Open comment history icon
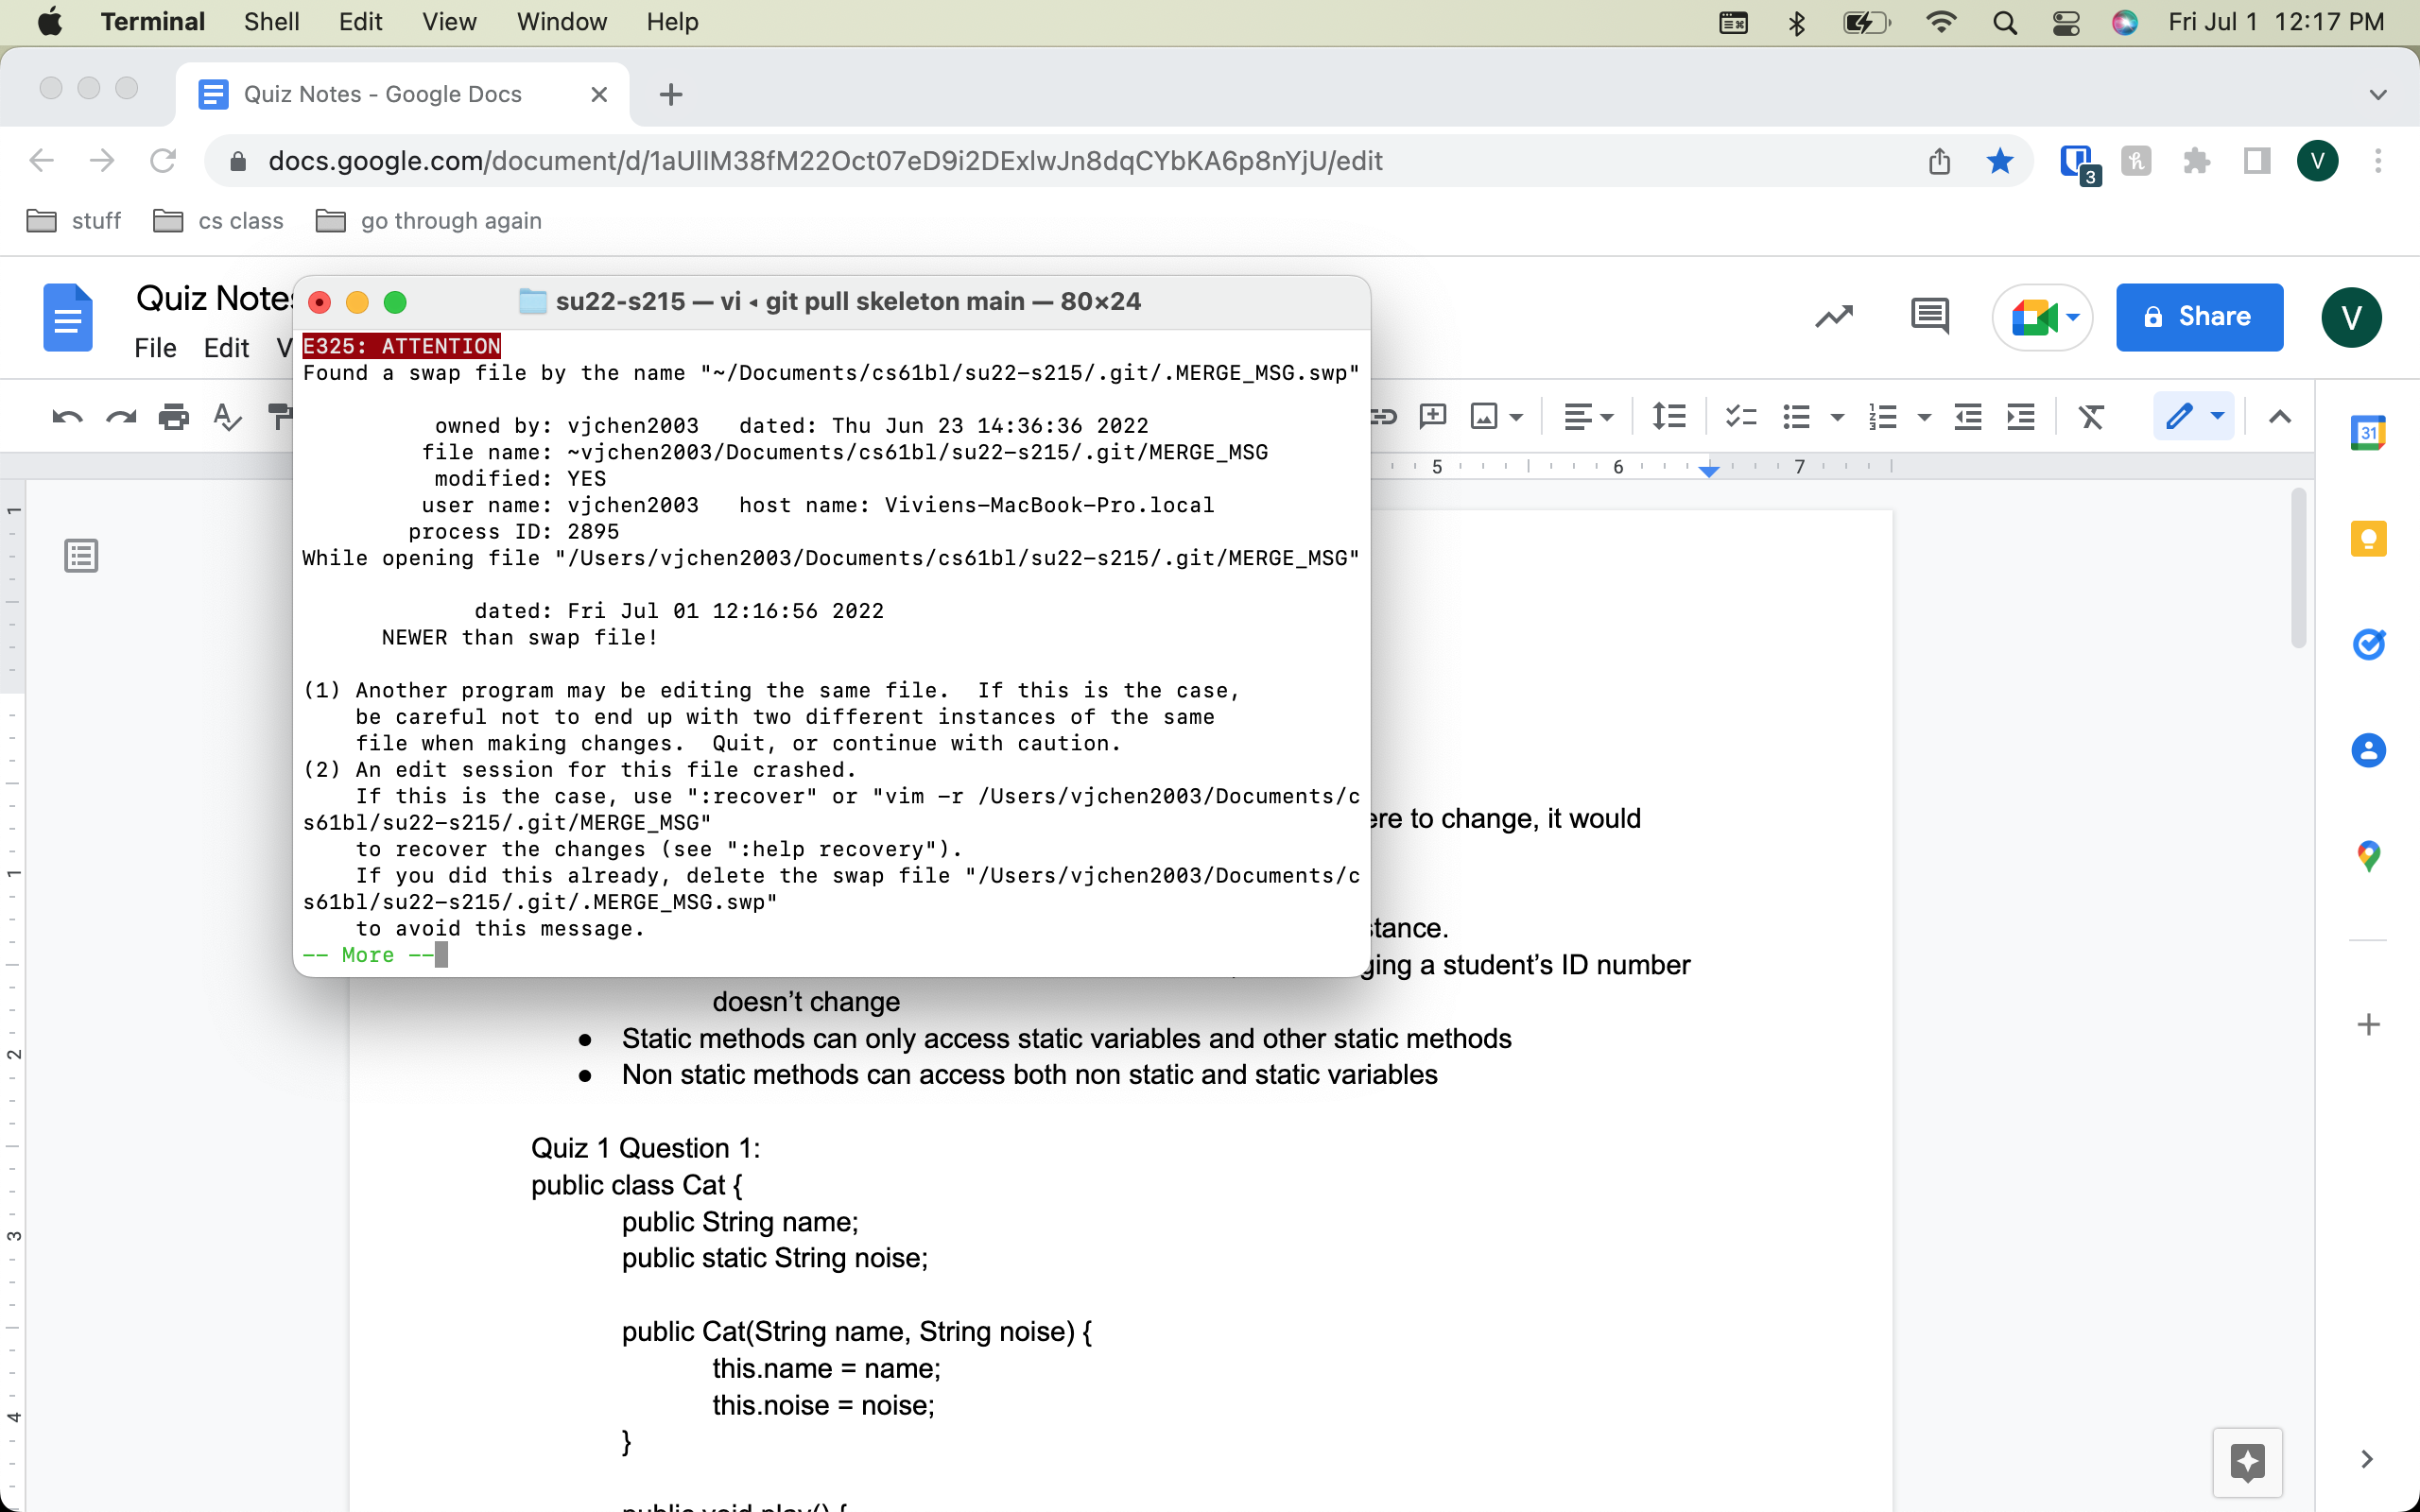Screen dimensions: 2420x1512 point(1929,317)
